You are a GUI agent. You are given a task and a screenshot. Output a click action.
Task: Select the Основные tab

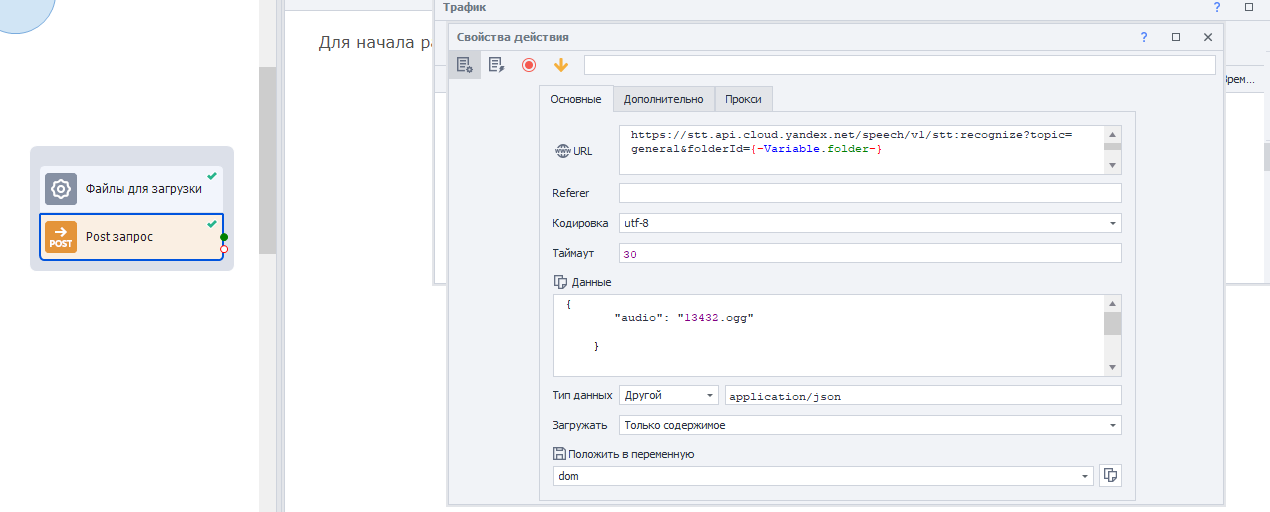coord(576,99)
